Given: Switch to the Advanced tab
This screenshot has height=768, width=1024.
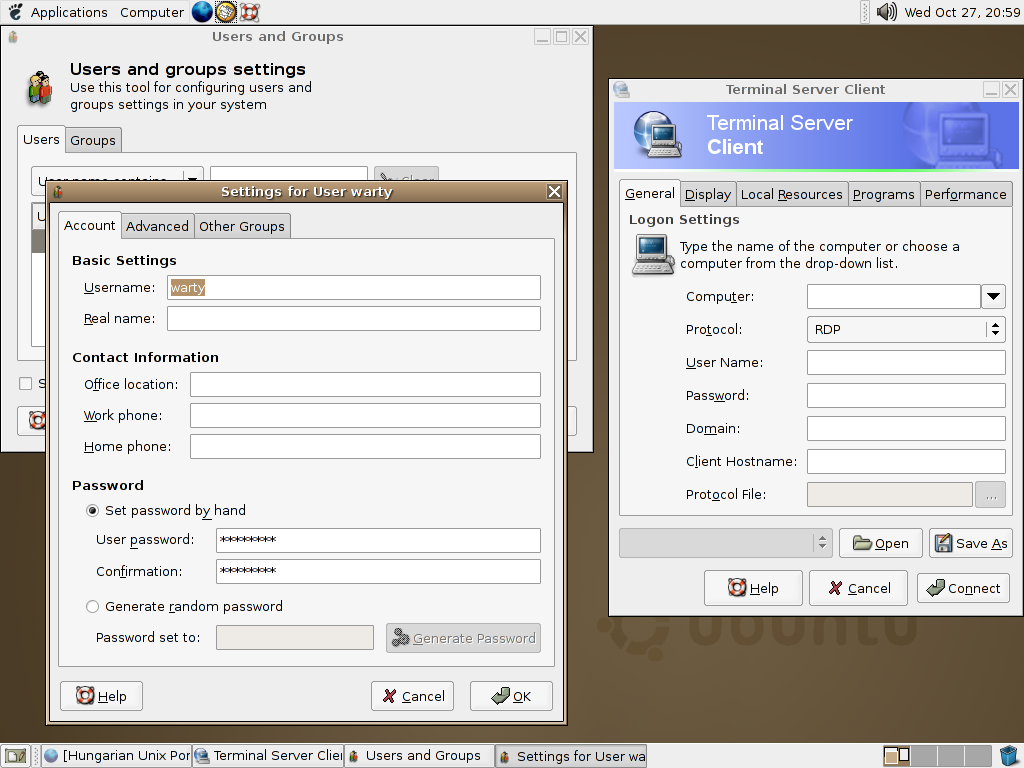Looking at the screenshot, I should [157, 226].
